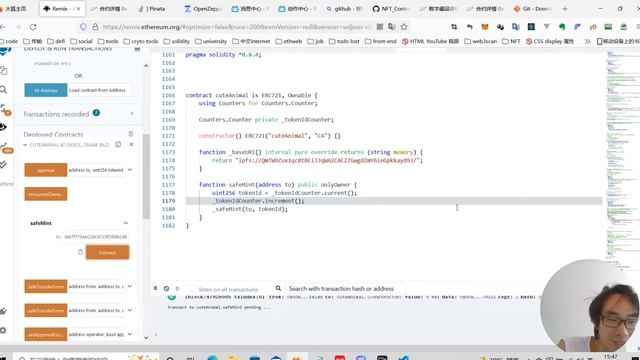Click the undo arrow toolbar icon

tap(469, 27)
